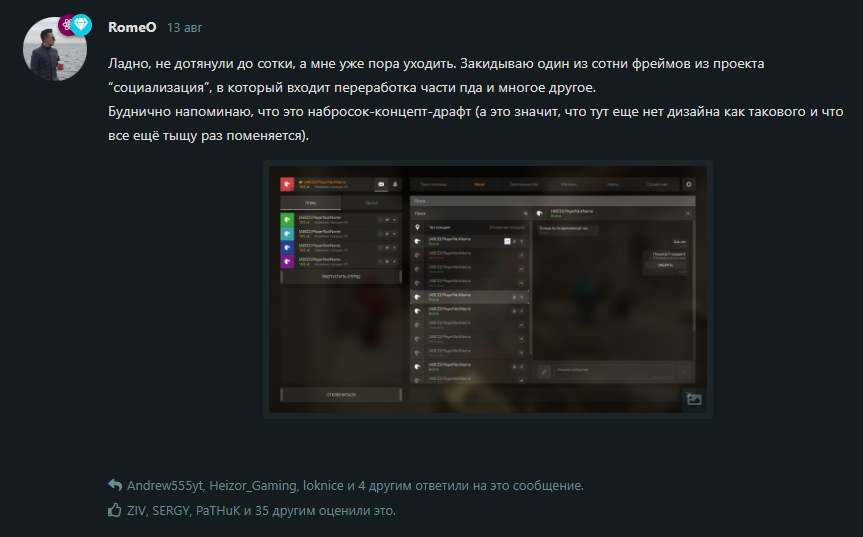863x537 pixels.
Task: Expand chevron on highlighted contact row
Action: pos(522,297)
